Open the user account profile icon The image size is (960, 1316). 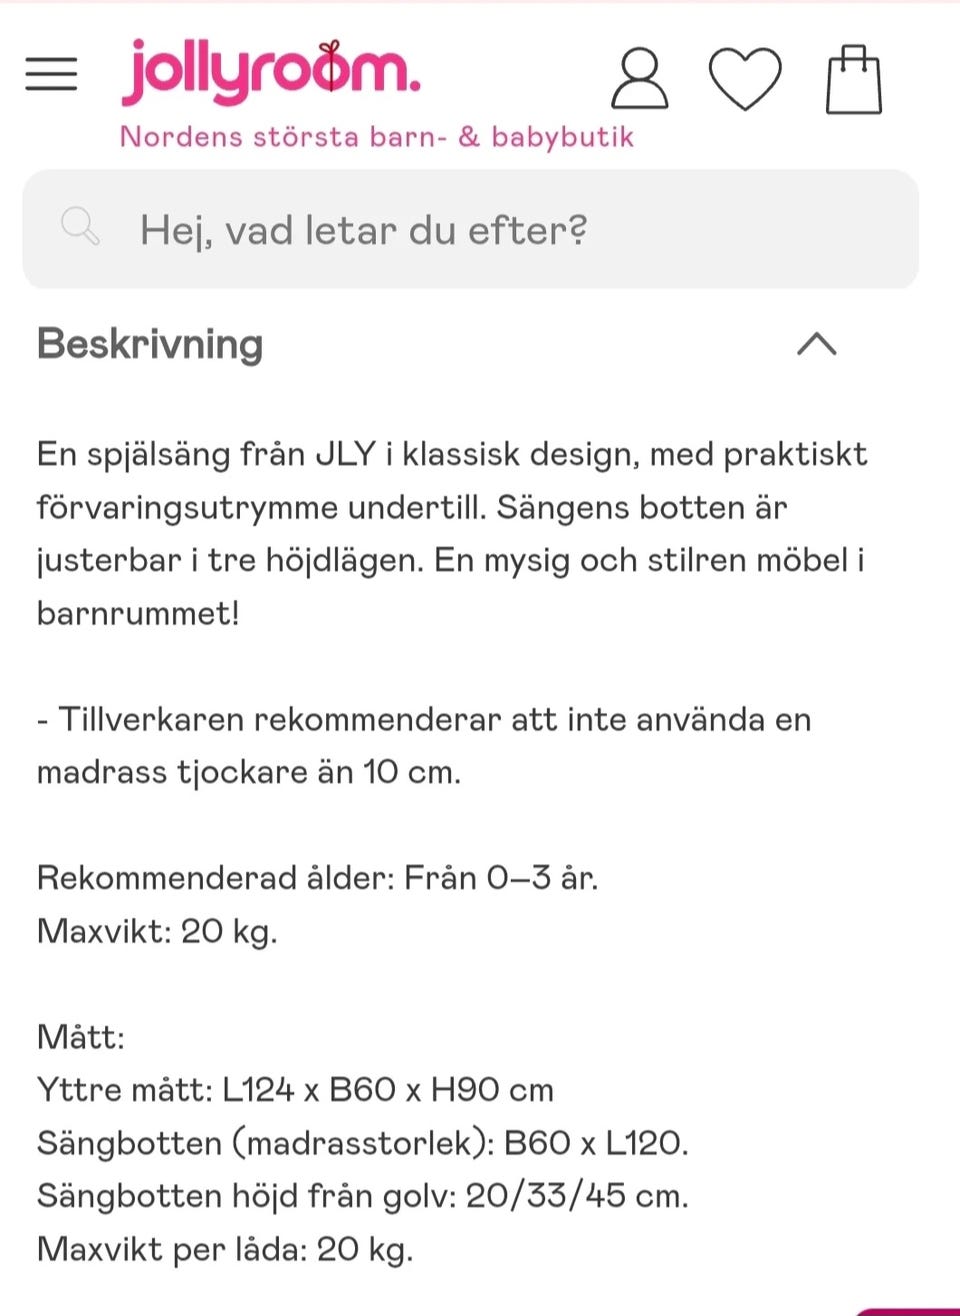click(639, 78)
